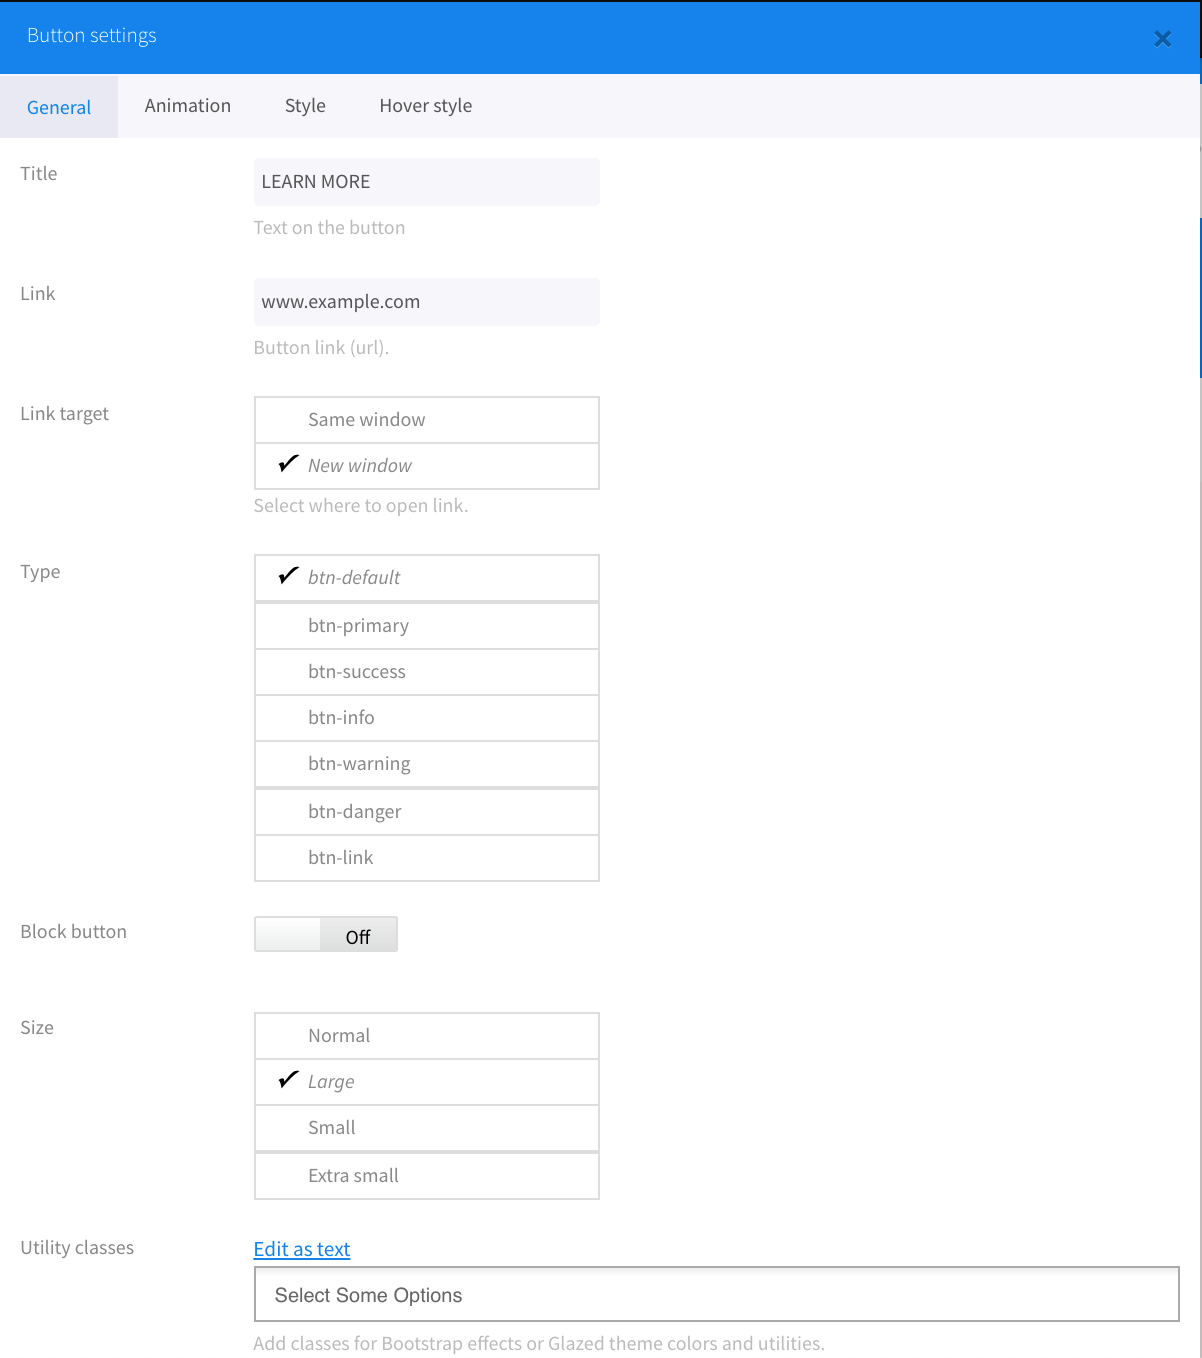This screenshot has height=1358, width=1202.
Task: Open the Style tab
Action: (305, 106)
